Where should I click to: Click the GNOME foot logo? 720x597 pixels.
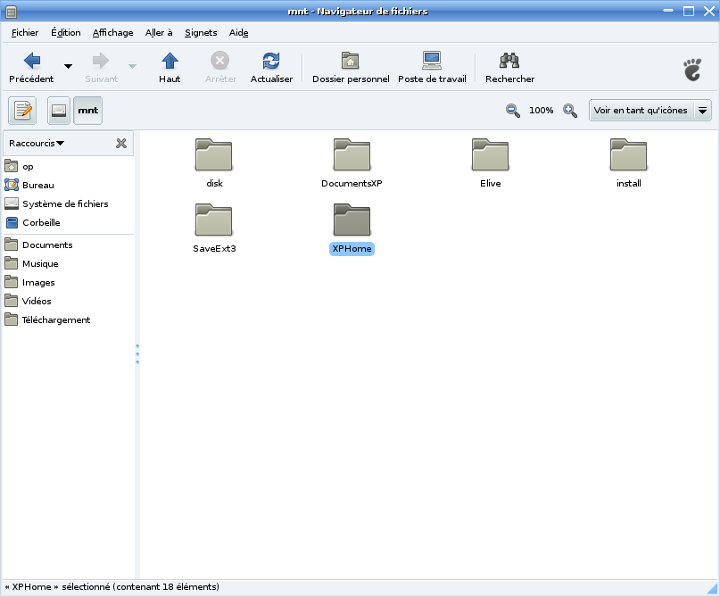(x=692, y=70)
